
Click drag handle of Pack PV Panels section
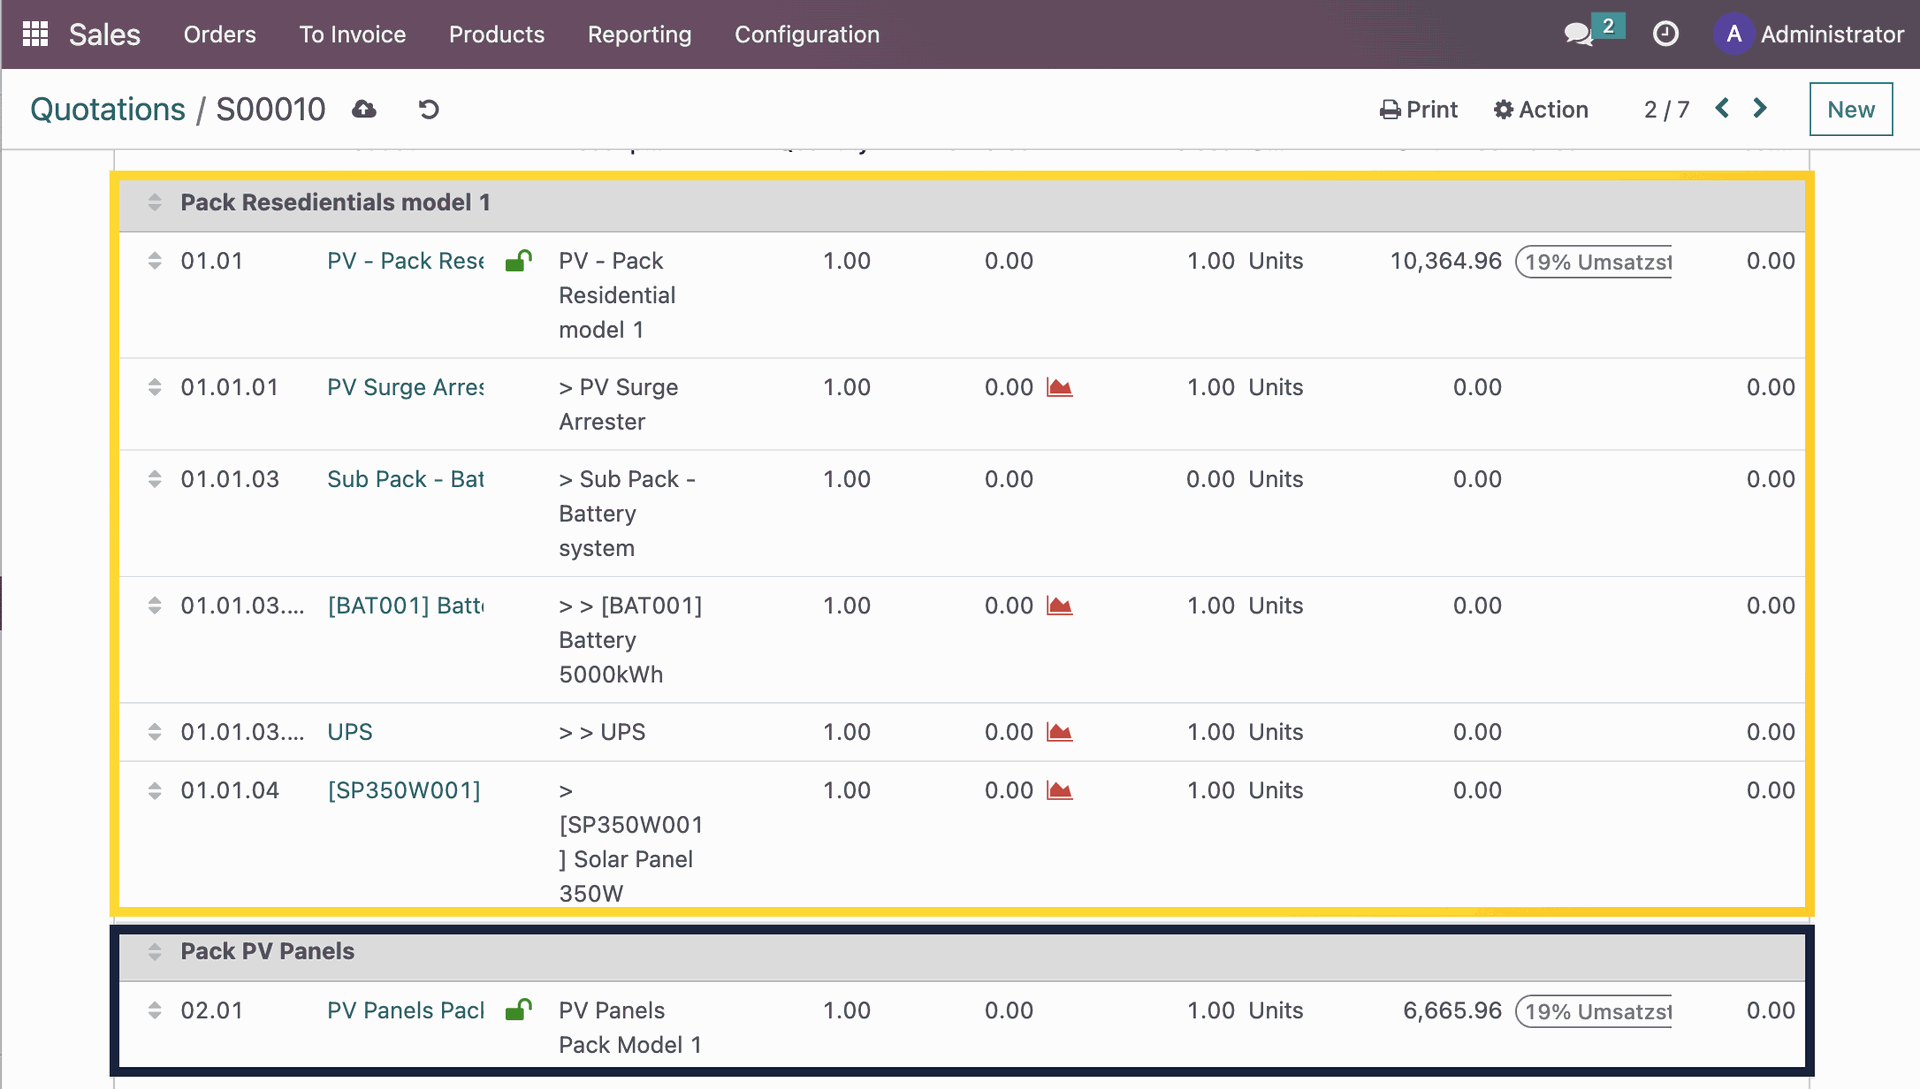coord(154,951)
